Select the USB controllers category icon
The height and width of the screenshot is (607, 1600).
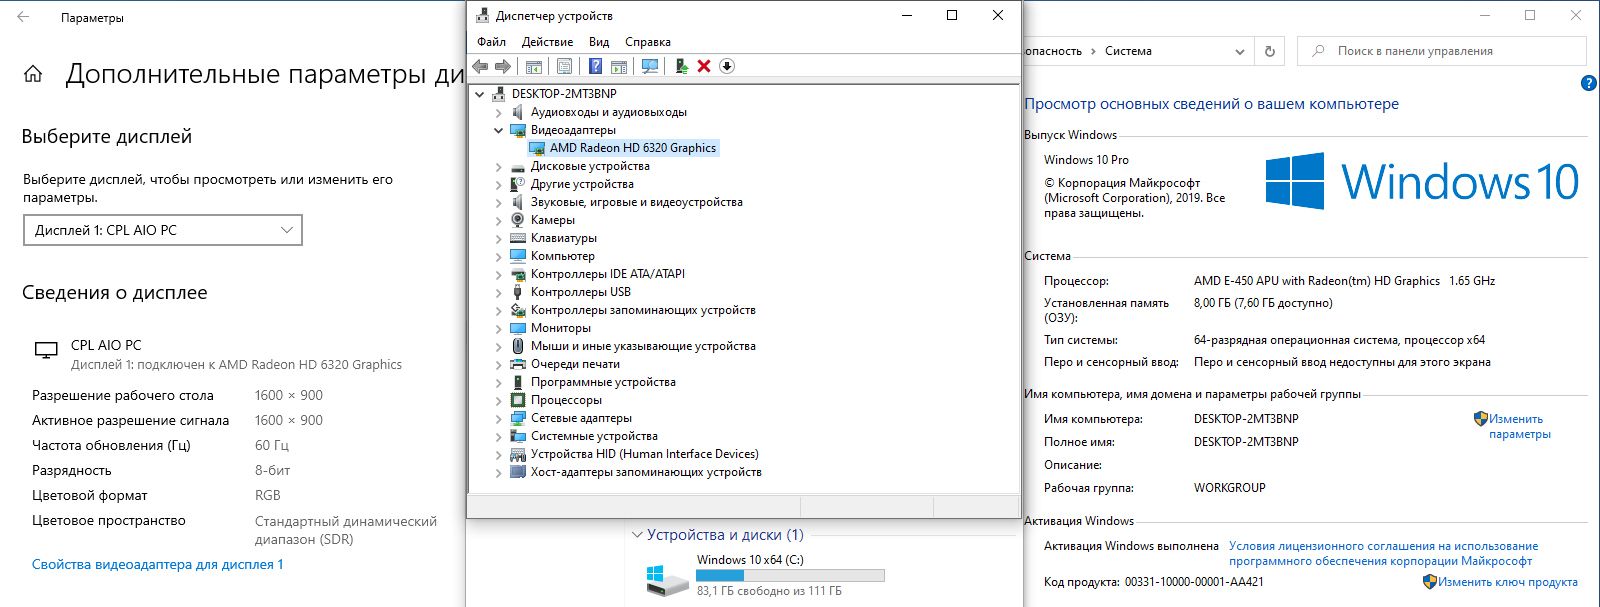click(x=518, y=292)
